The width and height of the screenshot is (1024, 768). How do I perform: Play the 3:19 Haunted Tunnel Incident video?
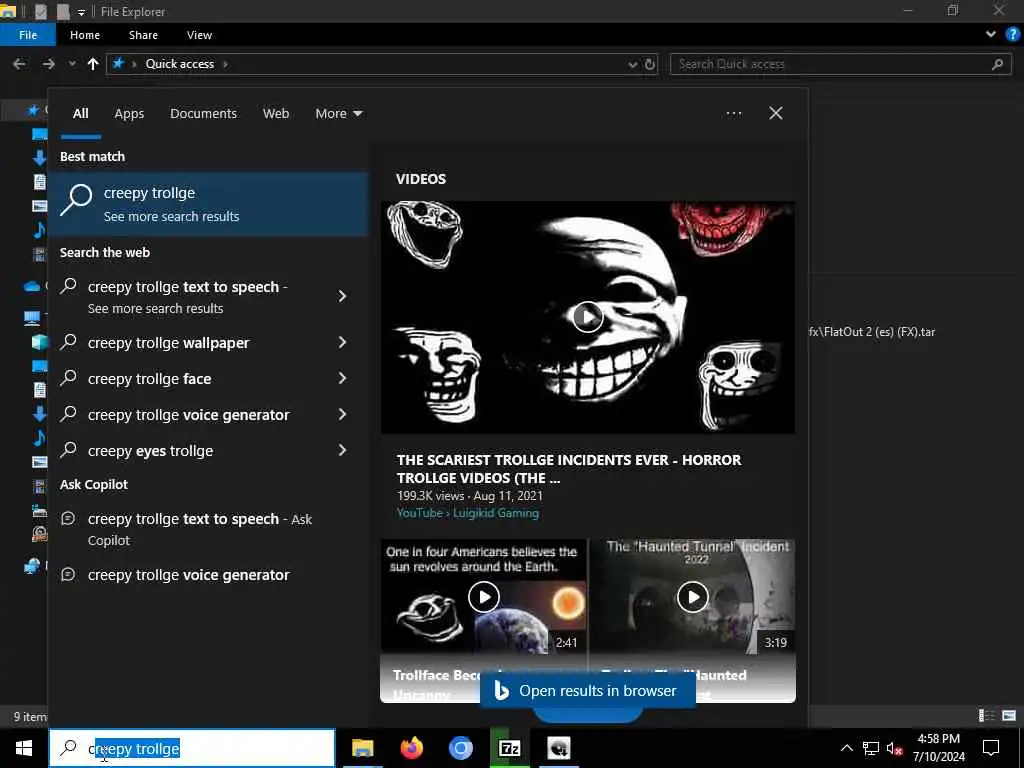[x=692, y=597]
